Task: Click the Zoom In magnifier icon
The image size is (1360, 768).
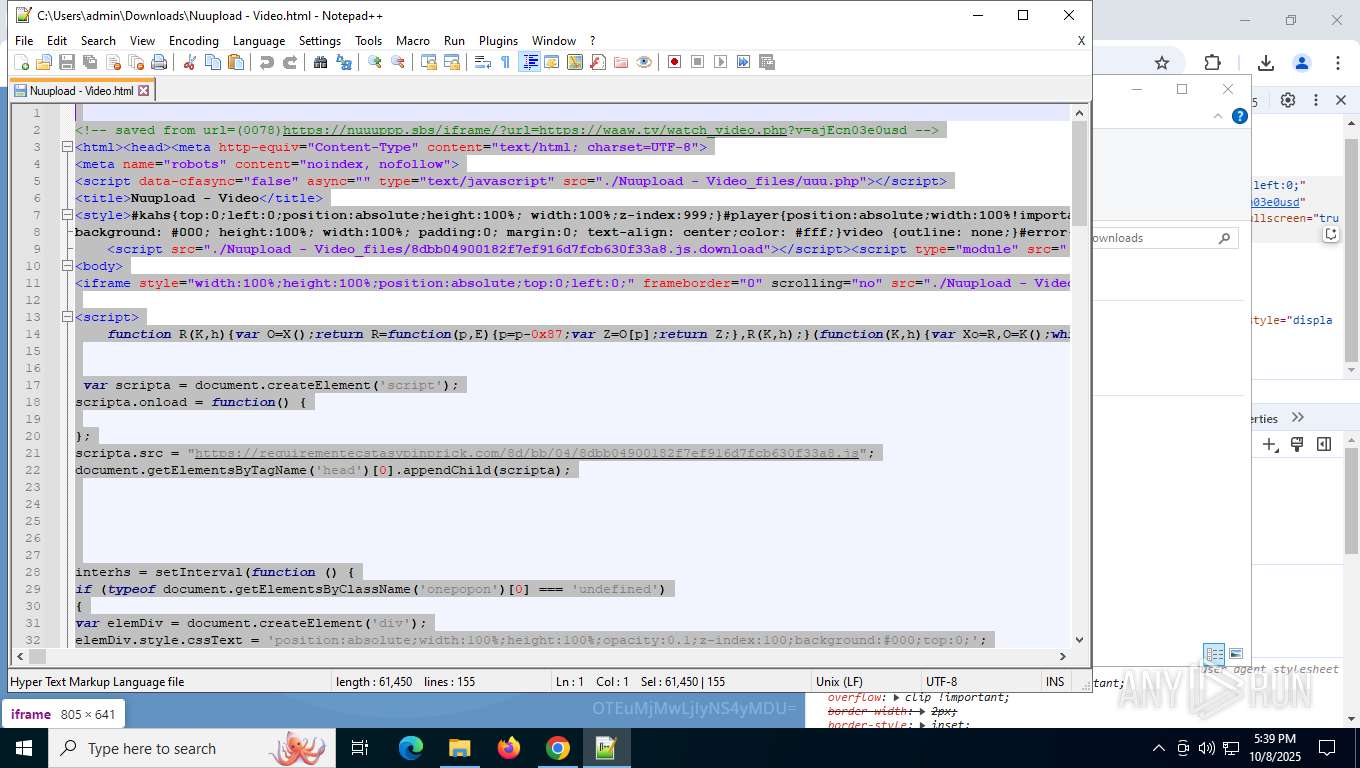Action: click(x=374, y=62)
